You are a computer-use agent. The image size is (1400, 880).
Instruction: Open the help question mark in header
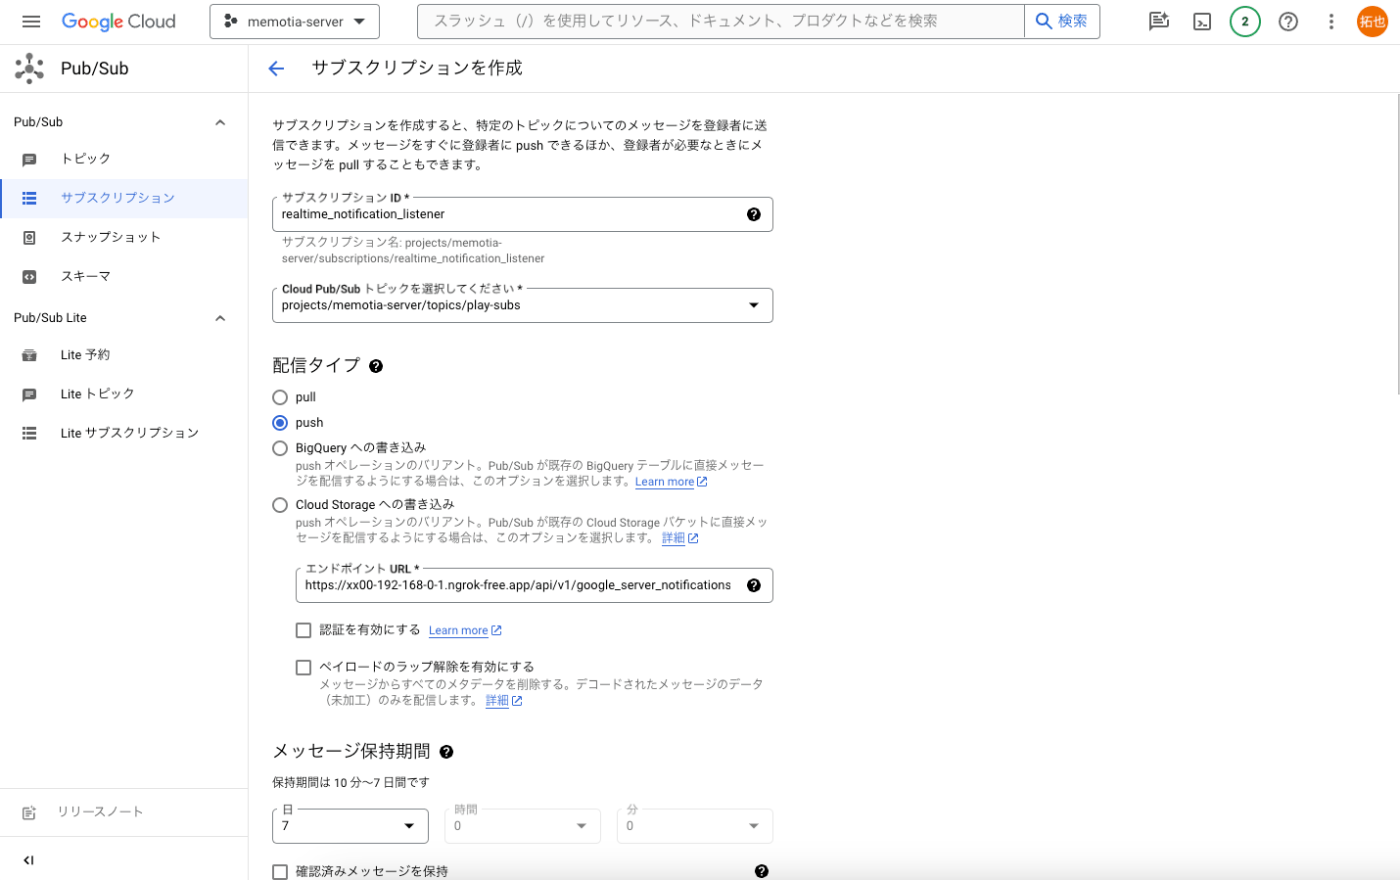point(1288,21)
